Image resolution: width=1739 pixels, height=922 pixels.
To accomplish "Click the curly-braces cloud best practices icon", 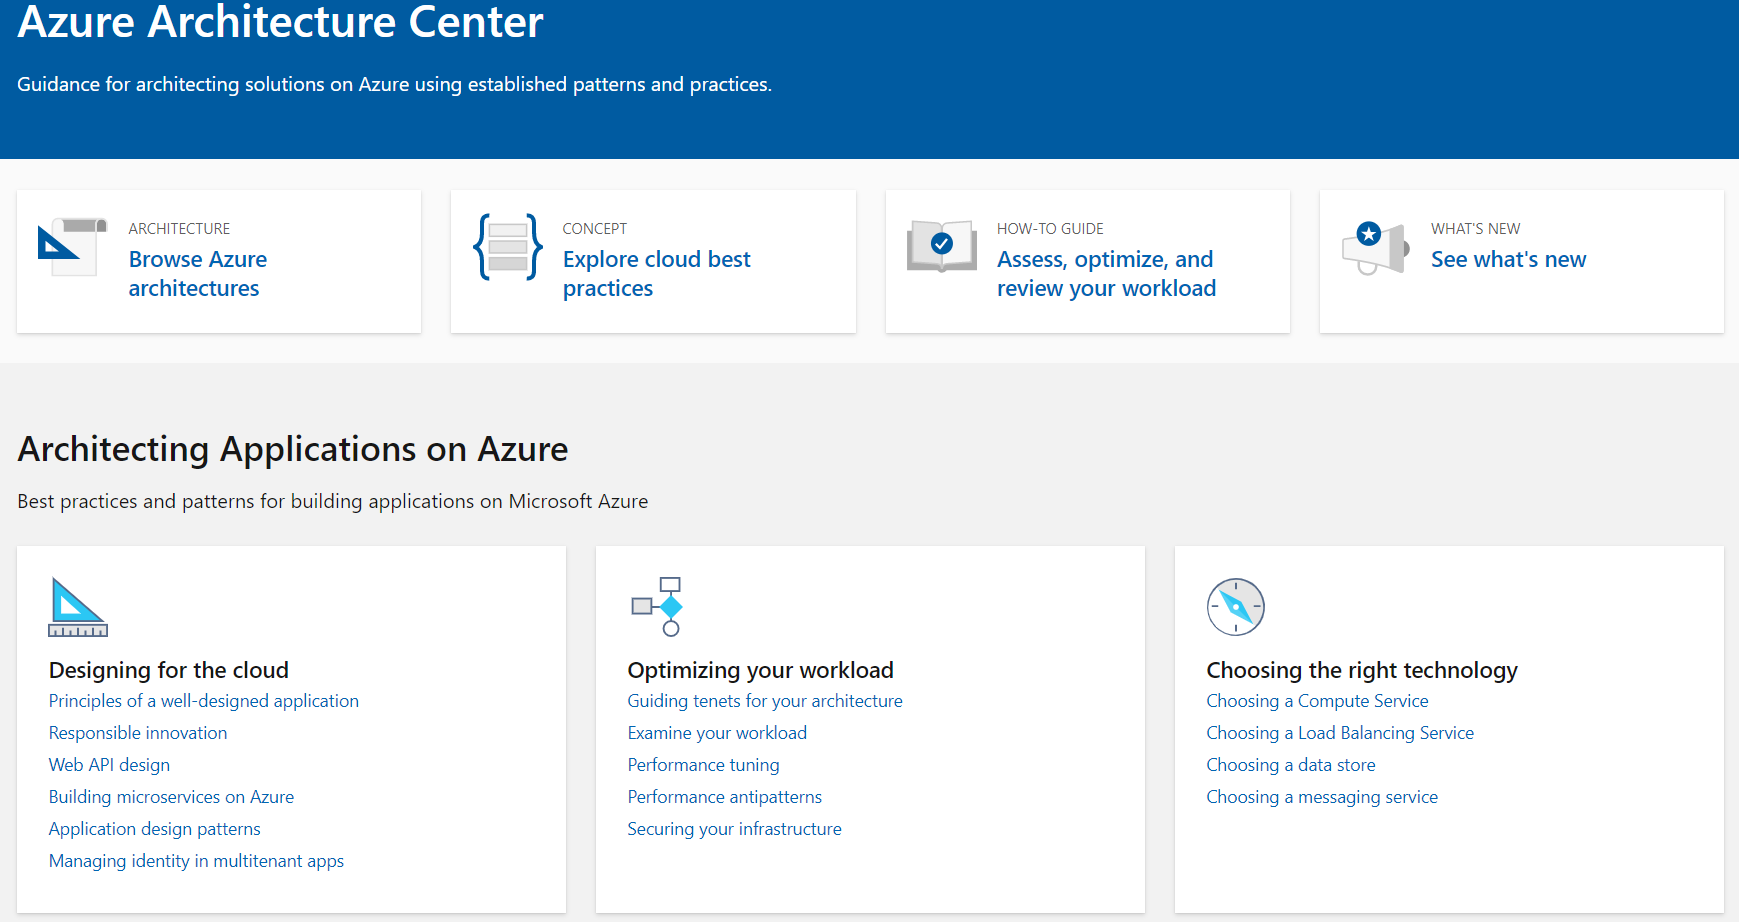I will coord(508,246).
